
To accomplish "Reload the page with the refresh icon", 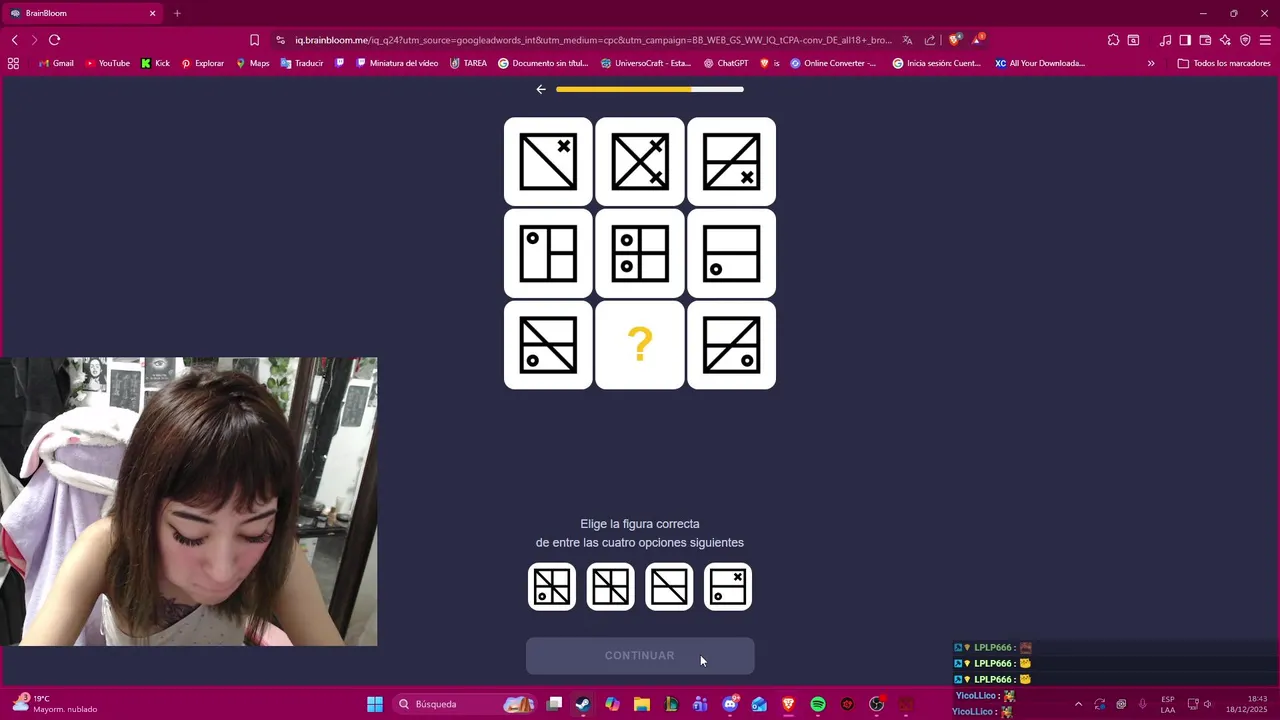I will coord(54,40).
